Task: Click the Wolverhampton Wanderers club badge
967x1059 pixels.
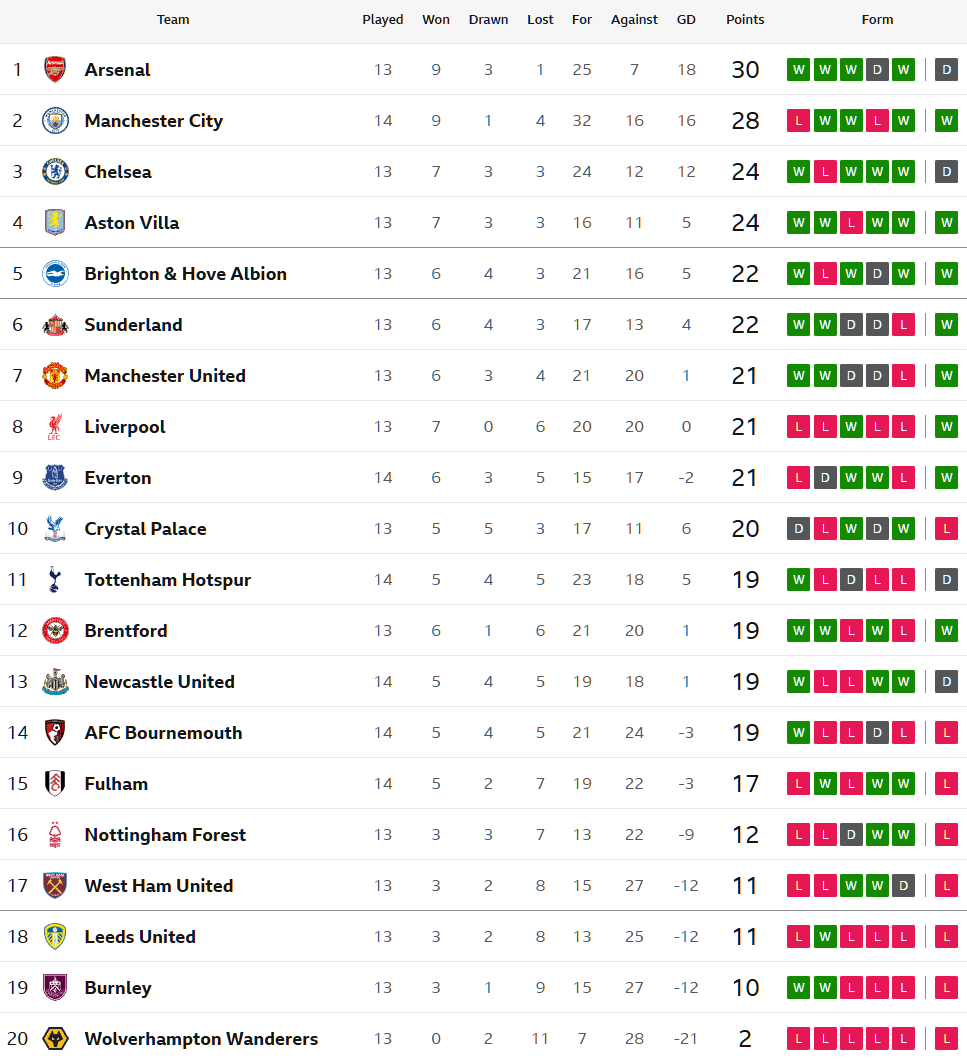Action: point(55,1039)
